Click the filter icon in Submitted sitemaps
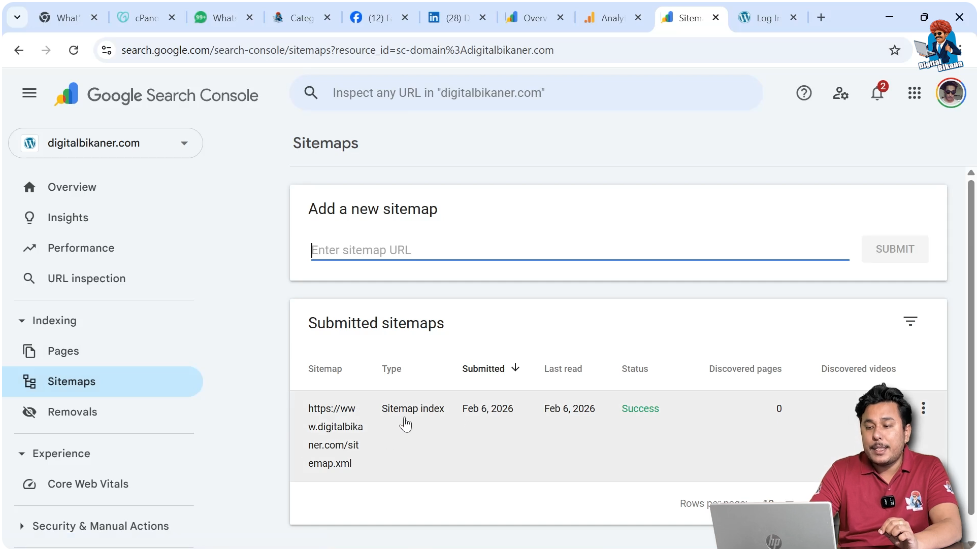 point(910,321)
